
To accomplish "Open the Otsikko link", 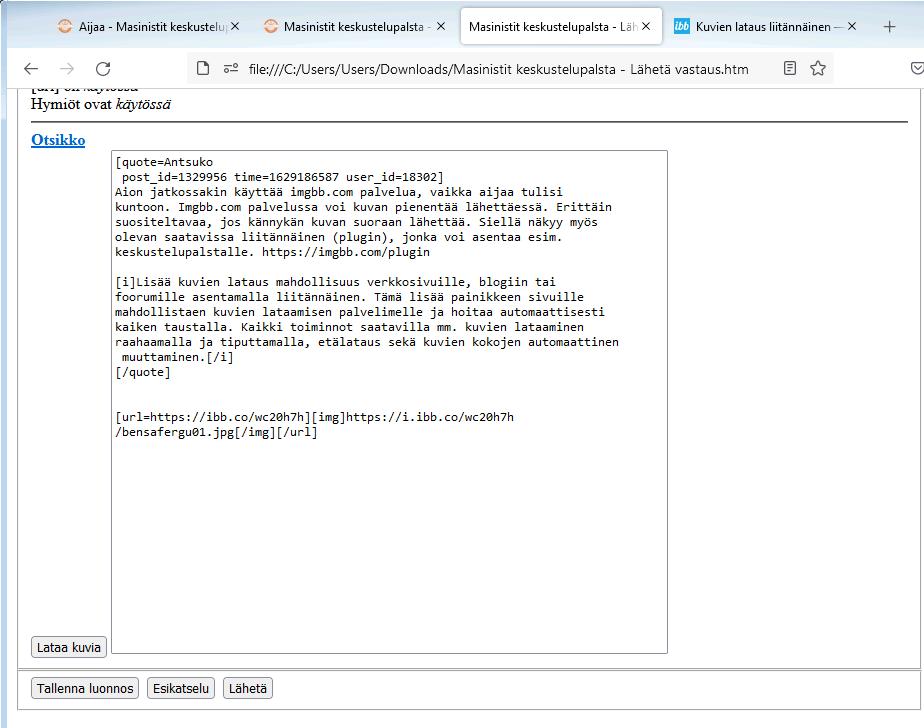I will coord(58,140).
